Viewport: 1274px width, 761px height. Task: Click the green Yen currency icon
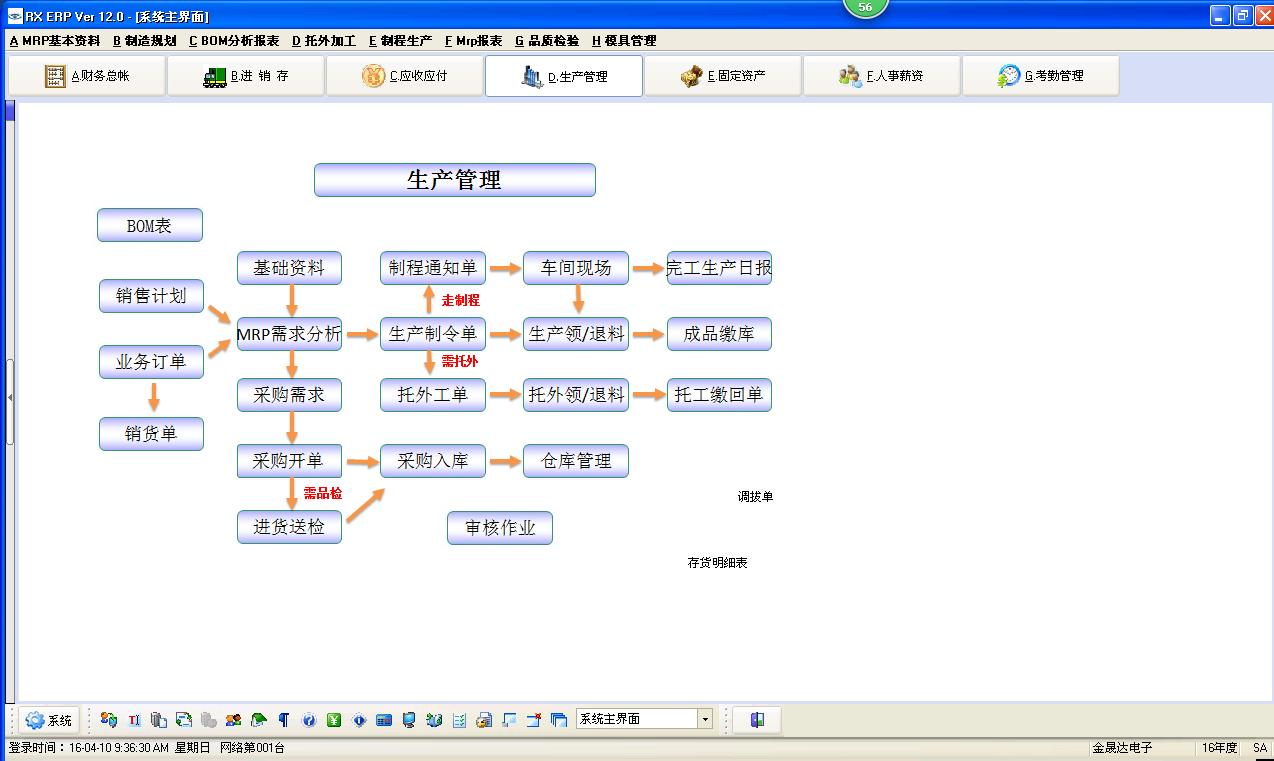tap(334, 720)
